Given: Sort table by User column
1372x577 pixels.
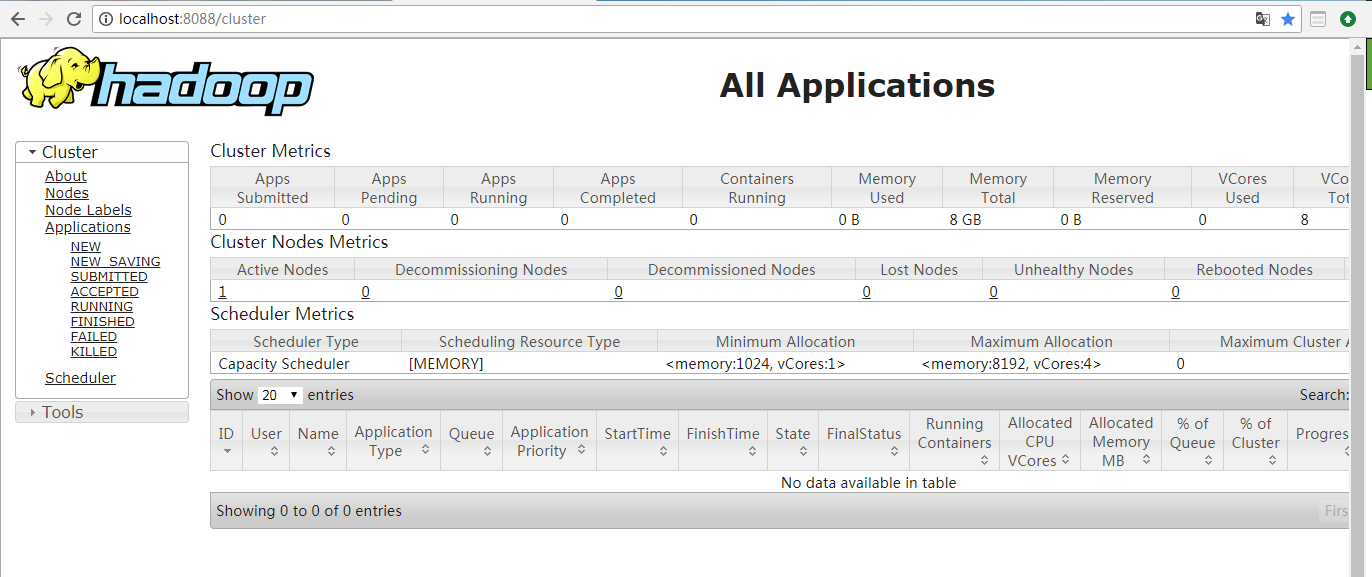Looking at the screenshot, I should click(x=266, y=441).
